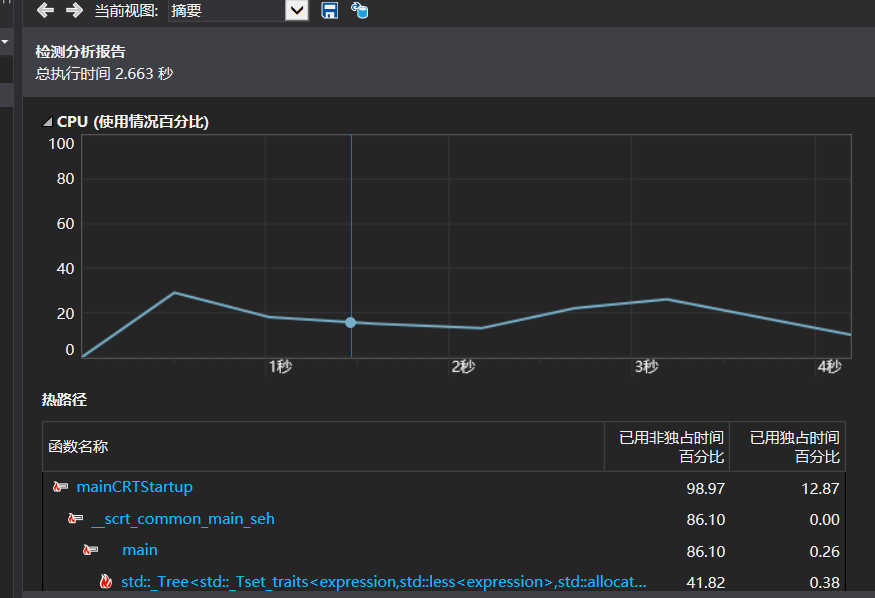The image size is (875, 598).
Task: Open the __scrt_common_main_seh function link
Action: click(183, 519)
